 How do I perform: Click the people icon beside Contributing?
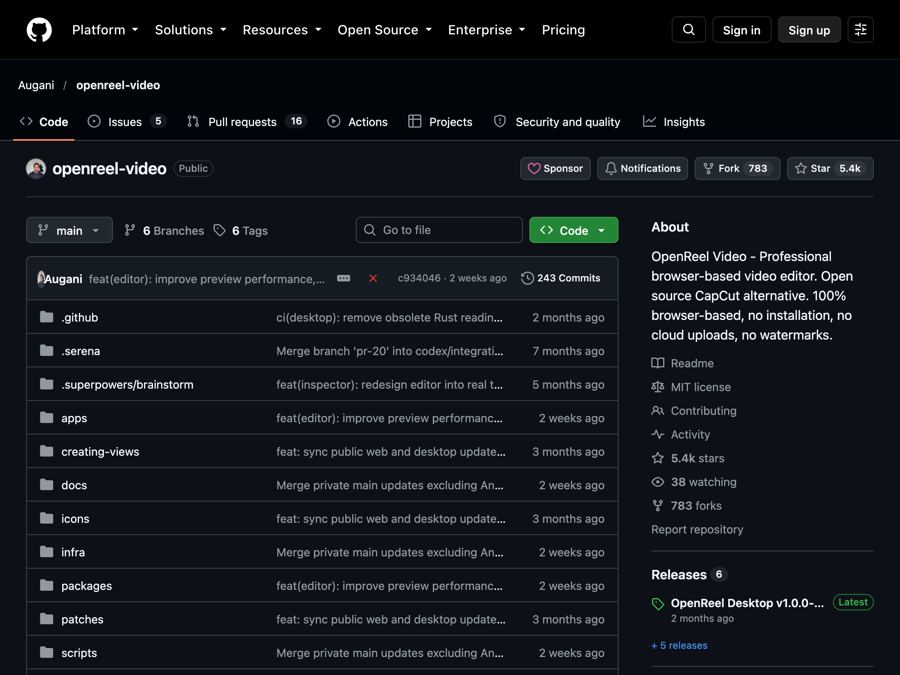pyautogui.click(x=658, y=410)
